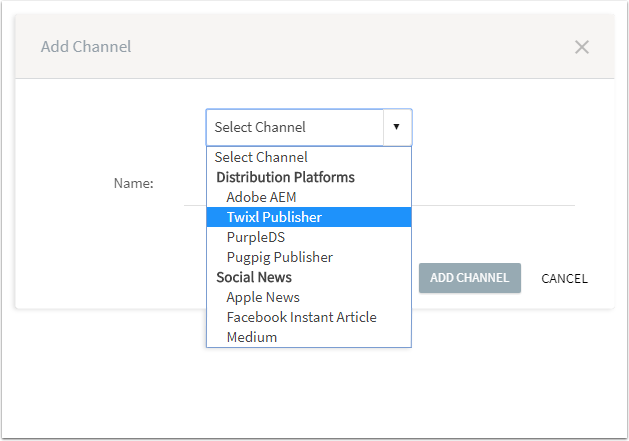This screenshot has width=629, height=441.
Task: Click the Name: label
Action: pyautogui.click(x=134, y=183)
